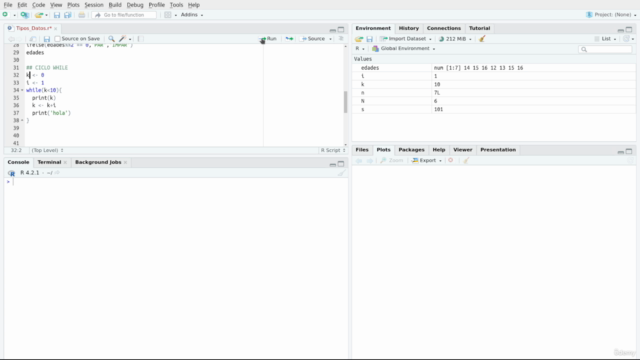Click the Import Dataset button
The width and height of the screenshot is (640, 360).
(x=406, y=39)
